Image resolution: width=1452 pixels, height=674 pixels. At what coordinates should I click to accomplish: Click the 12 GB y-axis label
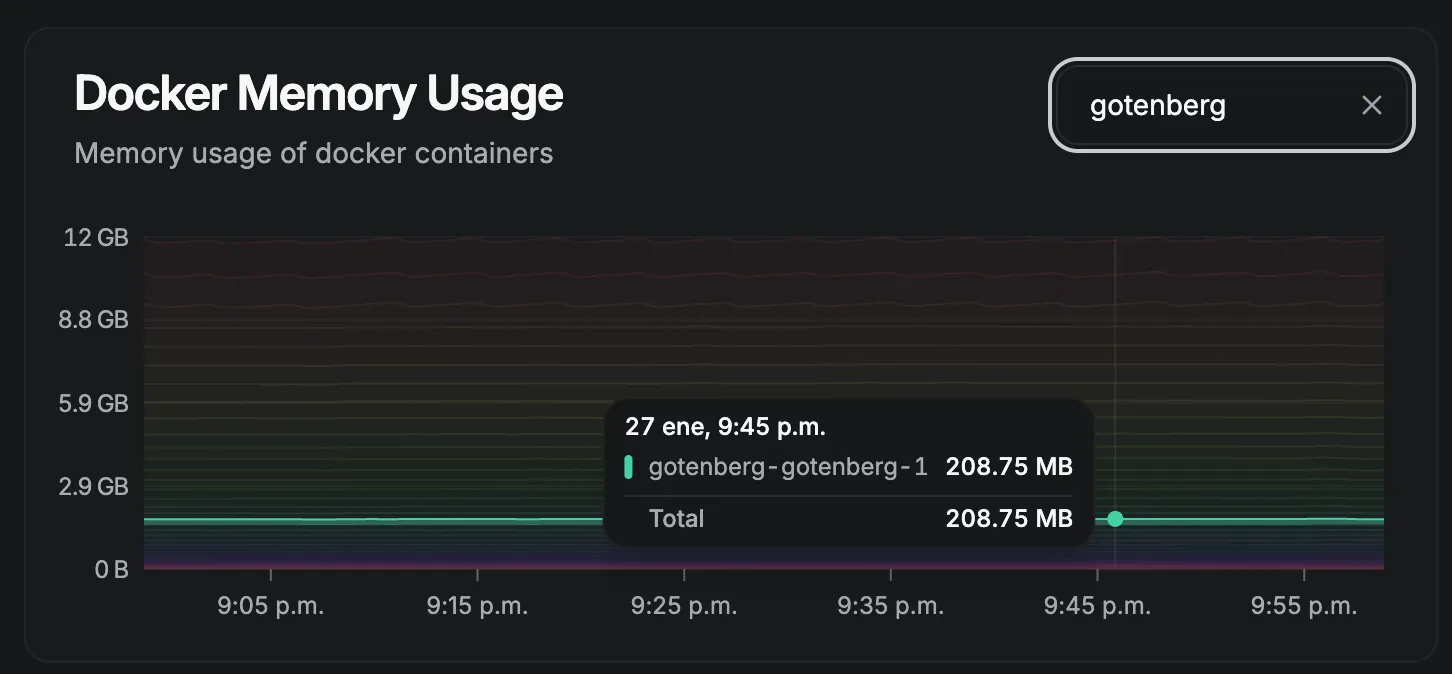97,238
